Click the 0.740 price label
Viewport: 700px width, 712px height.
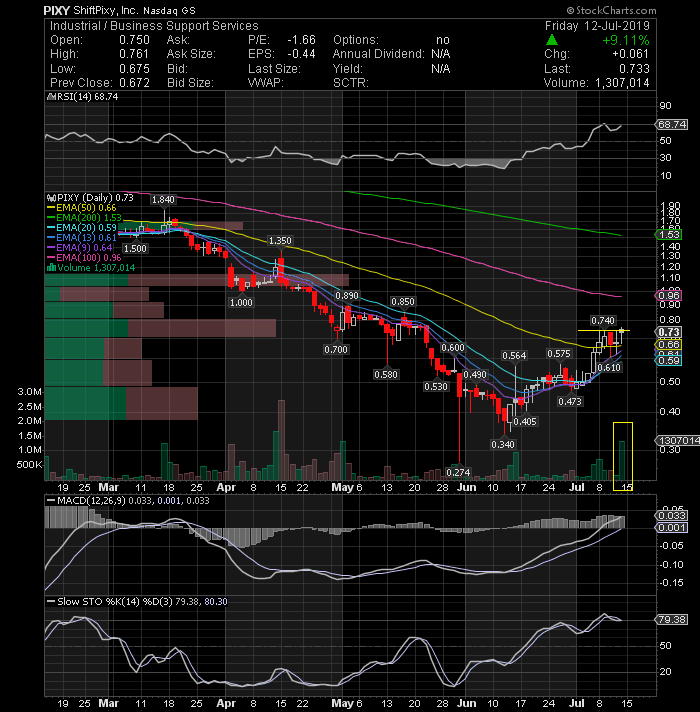coord(603,321)
